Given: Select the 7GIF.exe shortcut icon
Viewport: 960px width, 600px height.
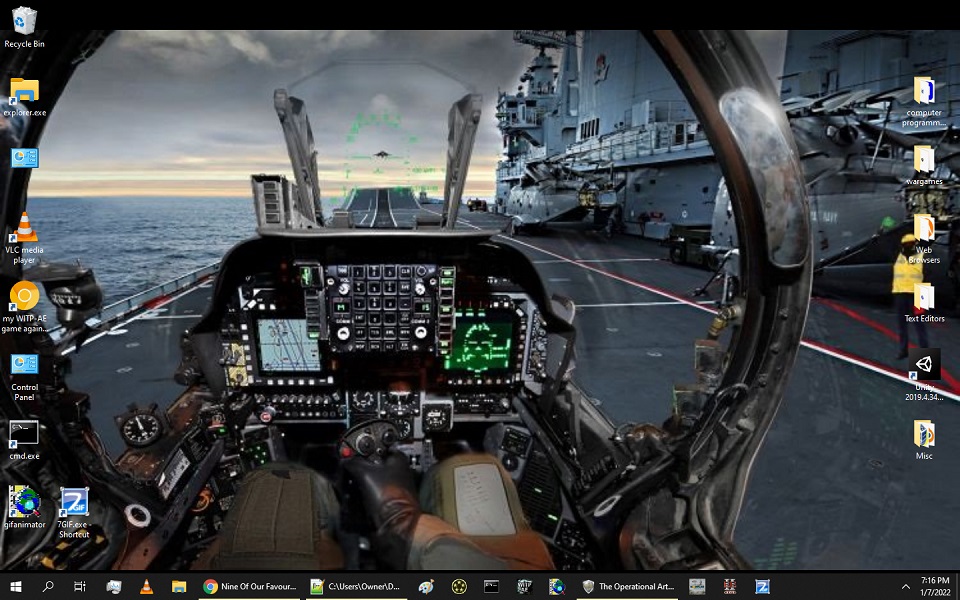Looking at the screenshot, I should (x=74, y=512).
